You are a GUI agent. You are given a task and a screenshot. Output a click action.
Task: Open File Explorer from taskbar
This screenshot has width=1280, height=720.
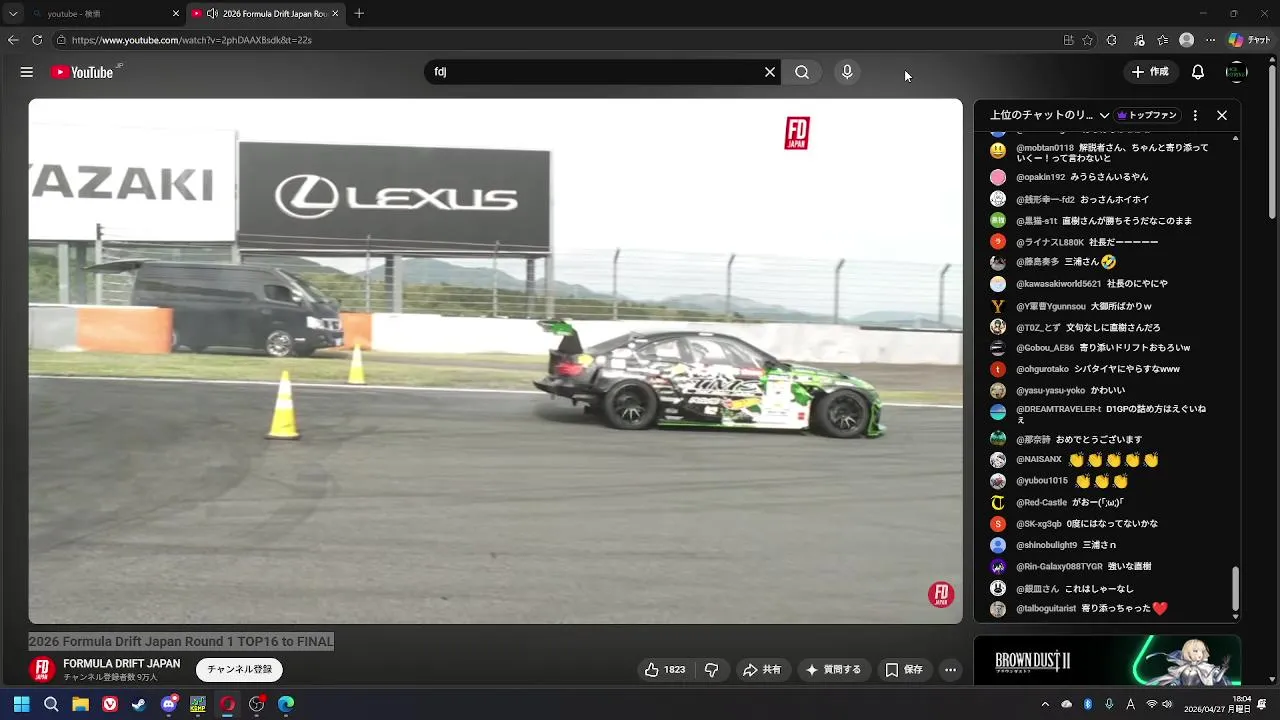pos(80,704)
